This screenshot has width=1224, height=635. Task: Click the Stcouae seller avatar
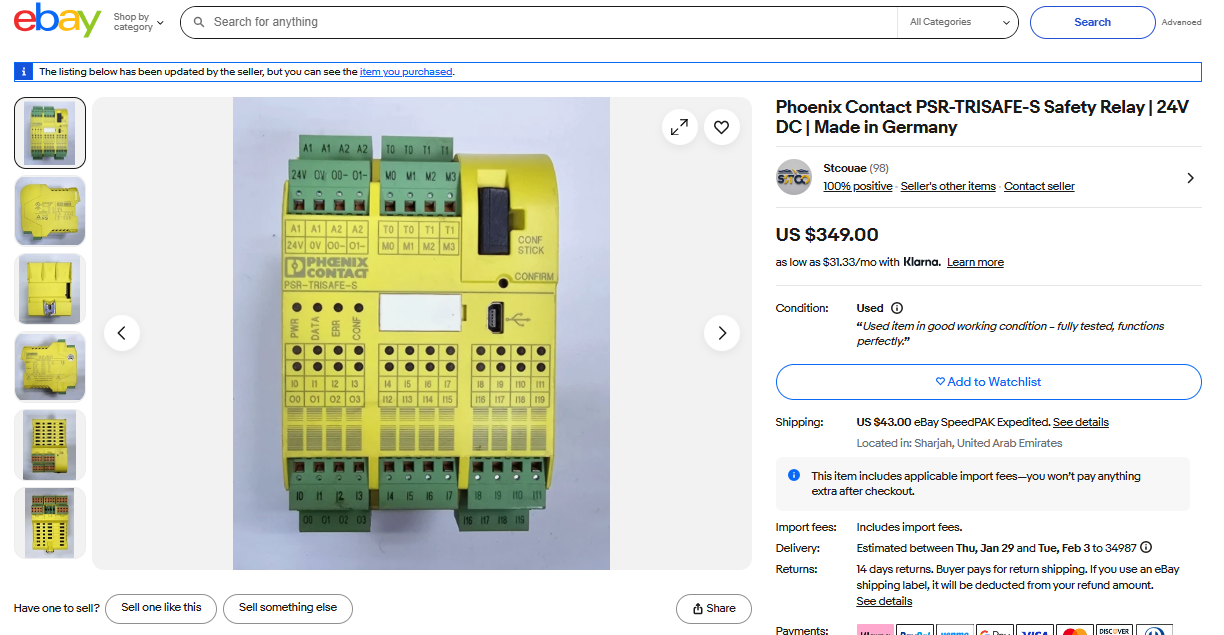(x=793, y=177)
